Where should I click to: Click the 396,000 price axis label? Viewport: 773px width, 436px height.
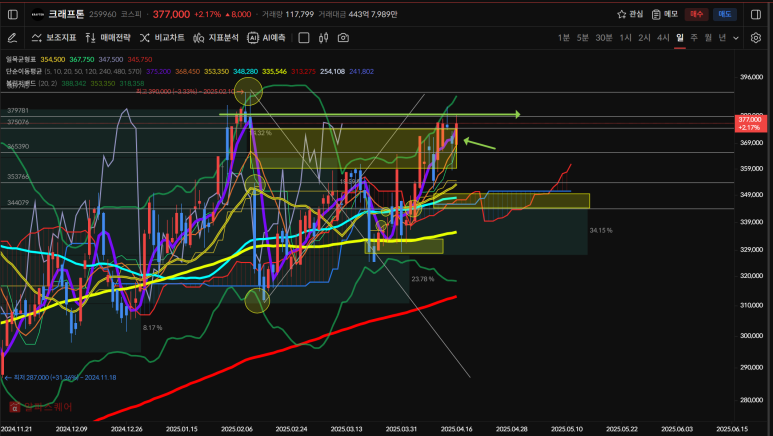[x=751, y=77]
